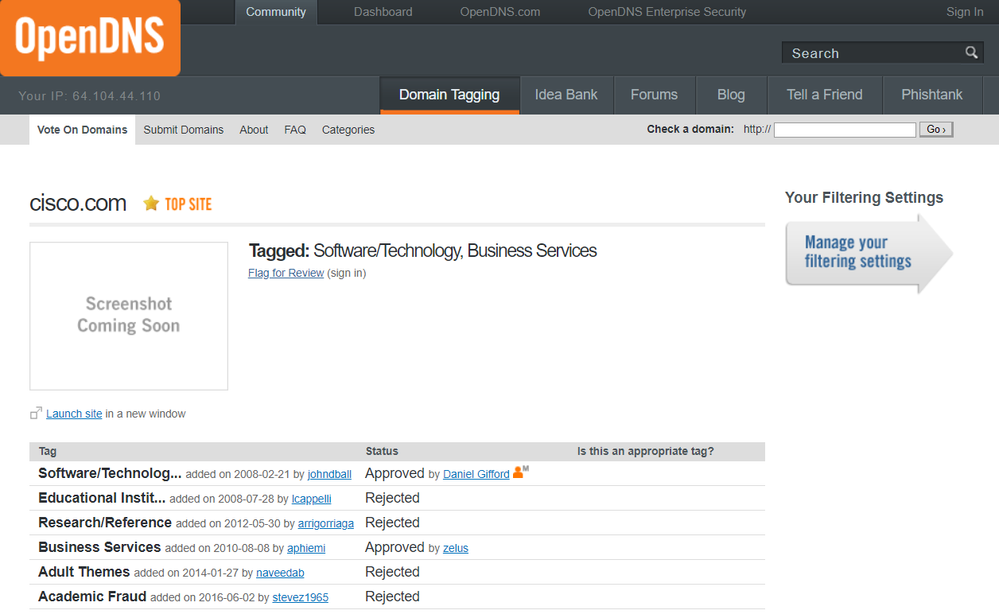
Task: Click the launch site external window icon
Action: coord(36,413)
